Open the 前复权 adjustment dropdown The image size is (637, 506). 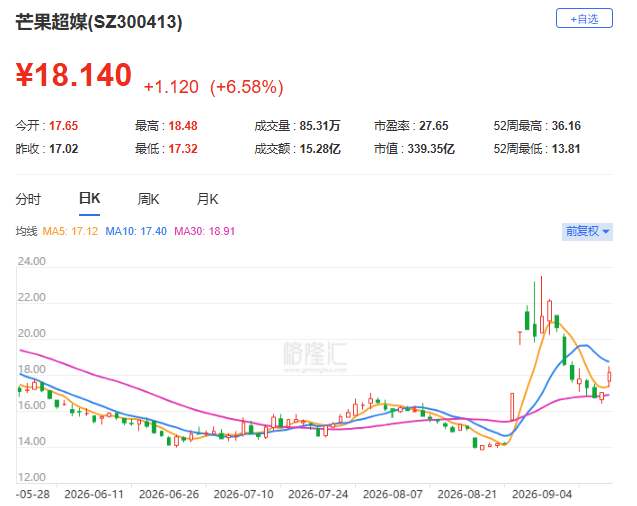coord(587,231)
